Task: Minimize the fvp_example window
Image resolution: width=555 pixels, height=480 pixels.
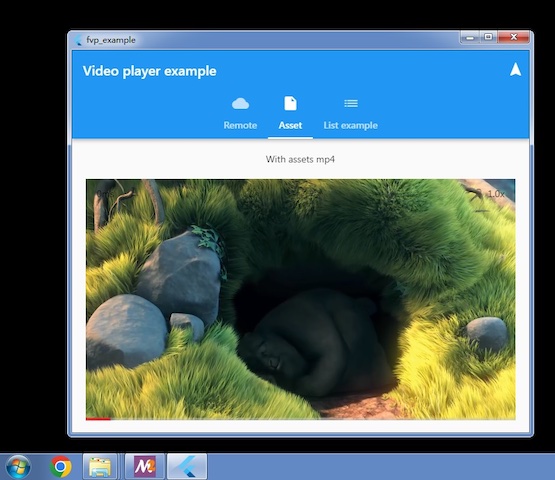Action: (470, 38)
